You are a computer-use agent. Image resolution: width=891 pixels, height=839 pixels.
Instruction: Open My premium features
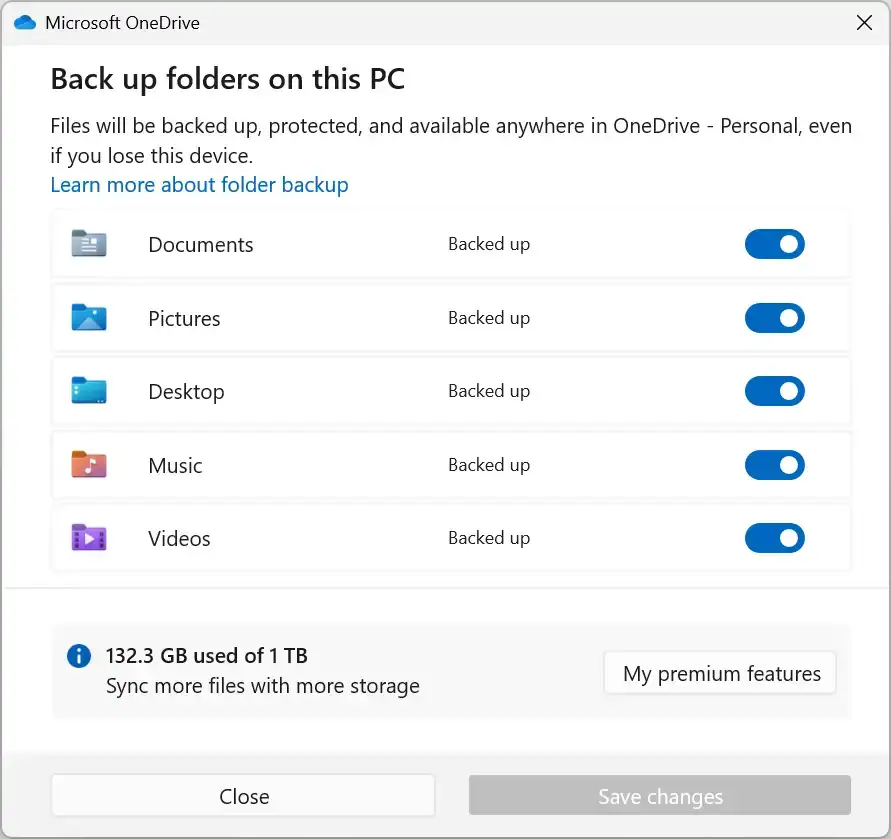click(x=721, y=674)
